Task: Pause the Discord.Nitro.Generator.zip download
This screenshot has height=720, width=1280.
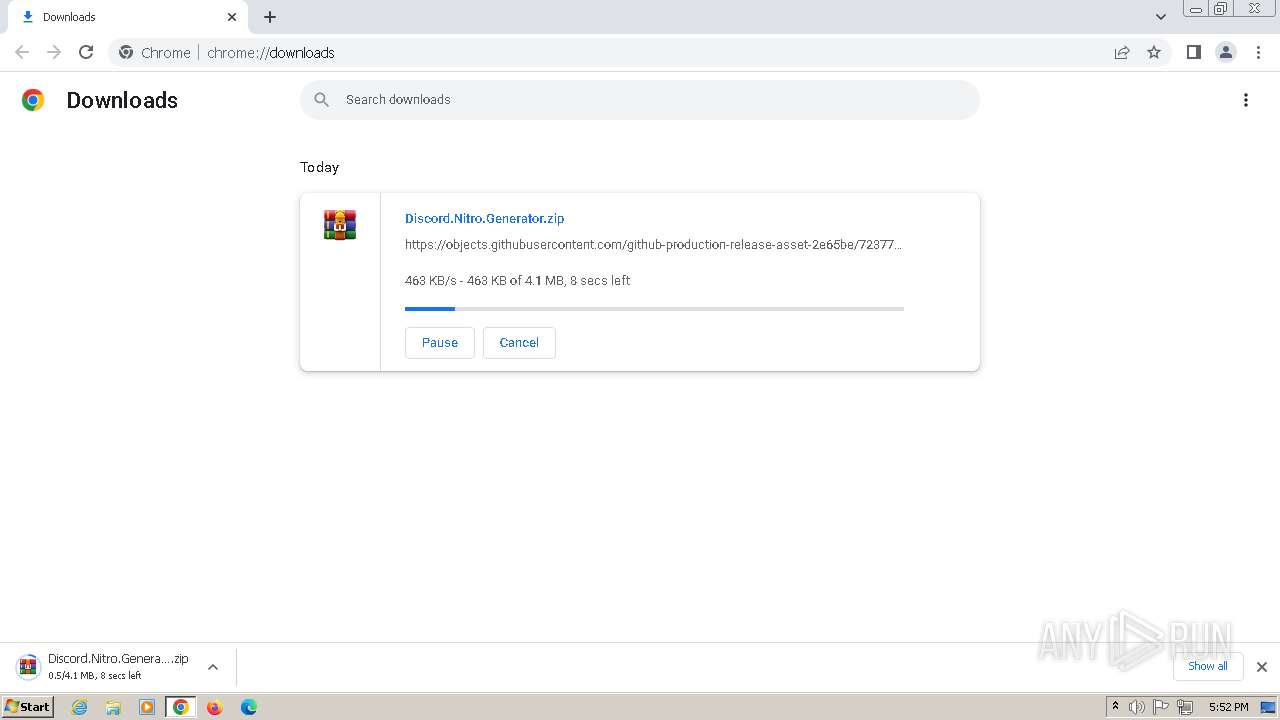Action: click(x=440, y=342)
